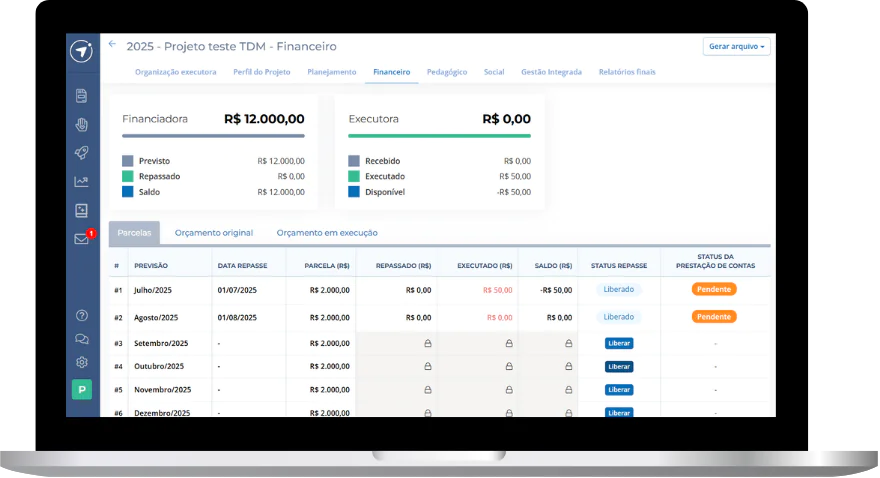Open the rocket icon in sidebar
Image resolution: width=880 pixels, height=478 pixels.
[x=81, y=153]
